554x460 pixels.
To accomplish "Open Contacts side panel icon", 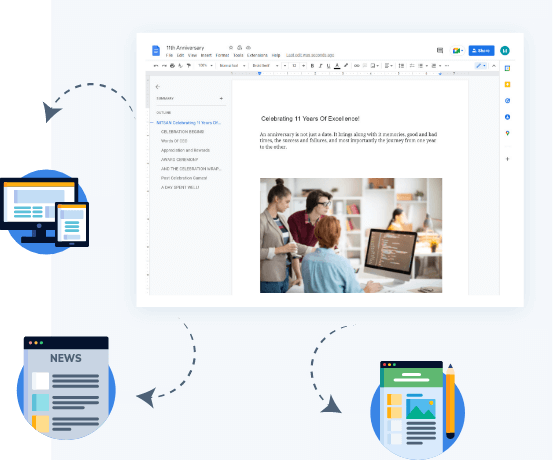I will point(507,117).
